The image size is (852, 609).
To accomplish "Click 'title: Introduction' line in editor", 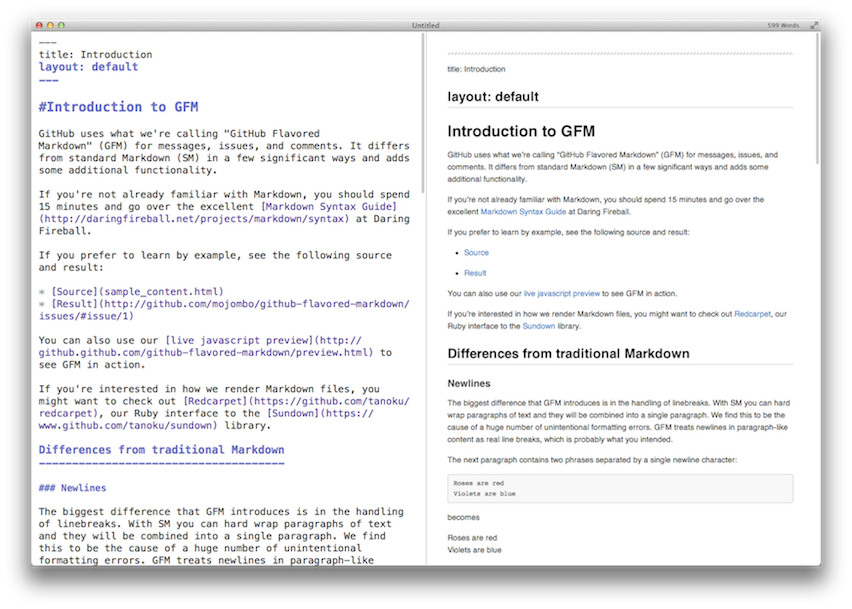I will pyautogui.click(x=95, y=54).
